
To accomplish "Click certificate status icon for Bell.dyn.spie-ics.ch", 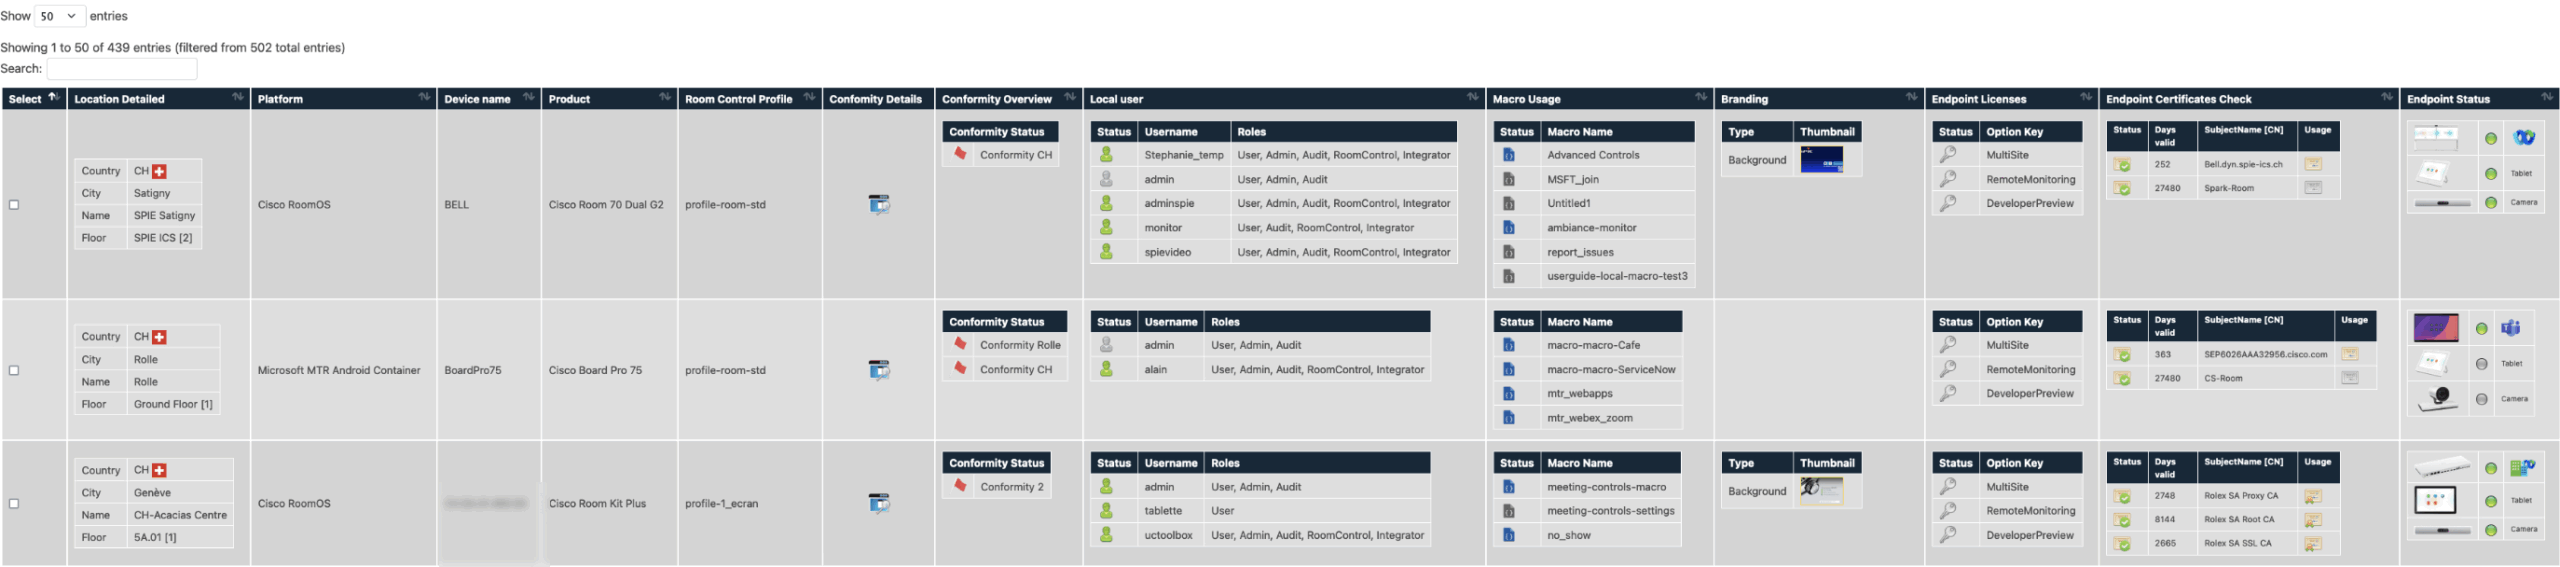I will tap(2121, 164).
